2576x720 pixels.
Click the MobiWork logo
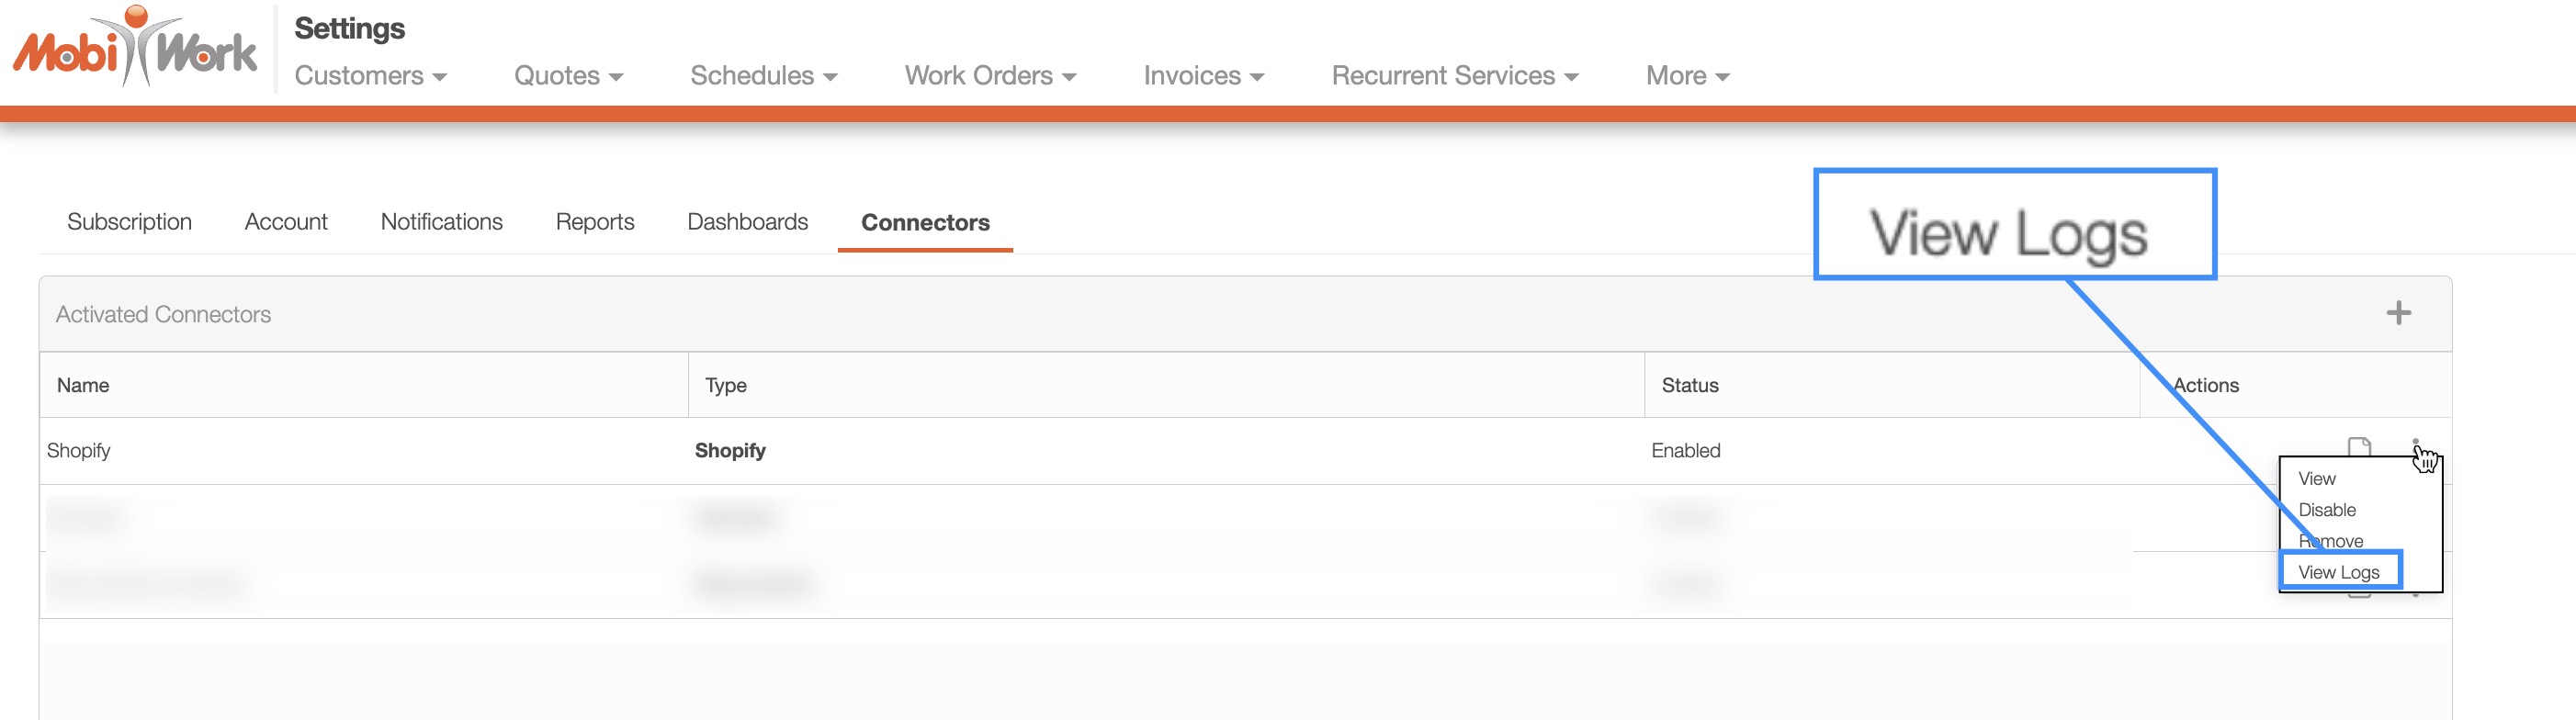pos(135,48)
